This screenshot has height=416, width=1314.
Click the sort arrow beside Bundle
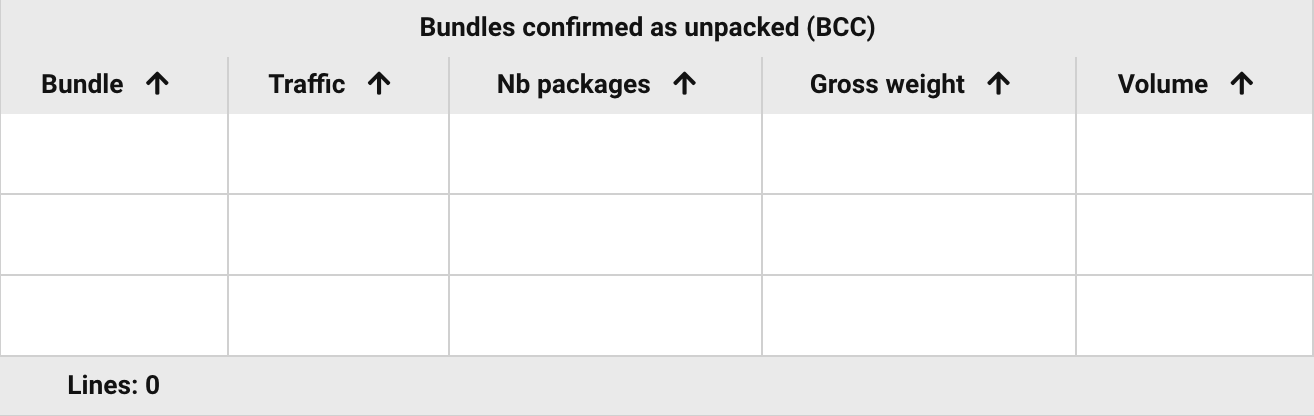[157, 85]
